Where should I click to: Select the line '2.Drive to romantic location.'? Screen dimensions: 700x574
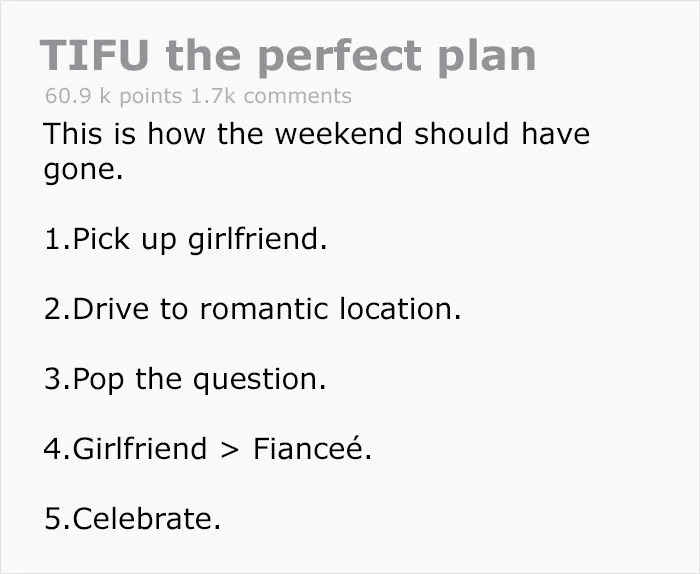[x=253, y=309]
